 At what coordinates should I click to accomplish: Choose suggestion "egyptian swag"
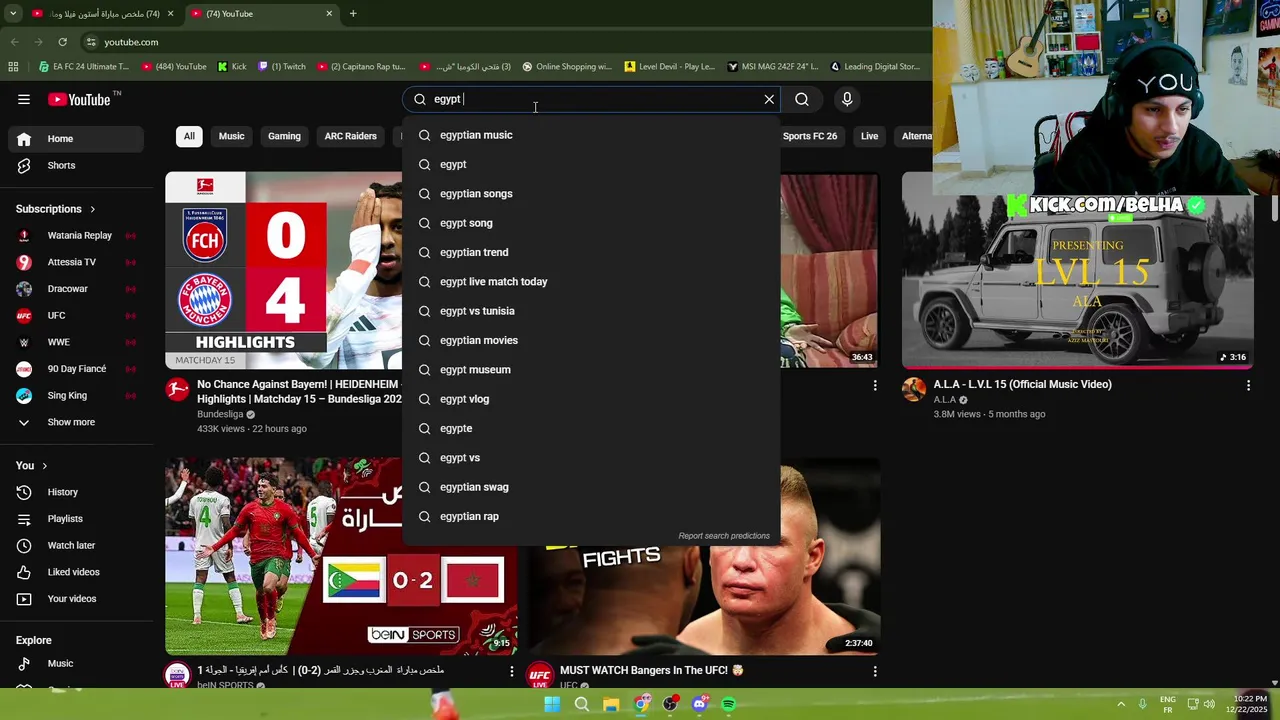[591, 487]
